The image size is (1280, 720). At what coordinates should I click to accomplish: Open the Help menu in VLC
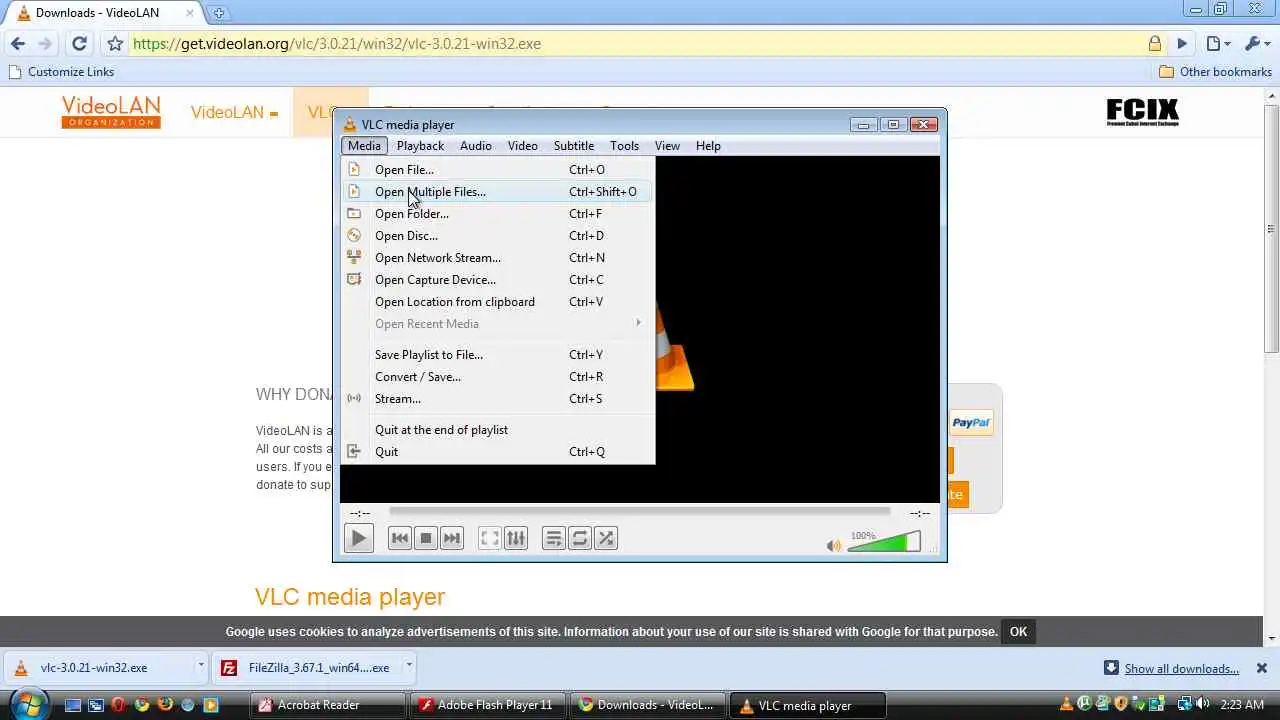(x=708, y=145)
